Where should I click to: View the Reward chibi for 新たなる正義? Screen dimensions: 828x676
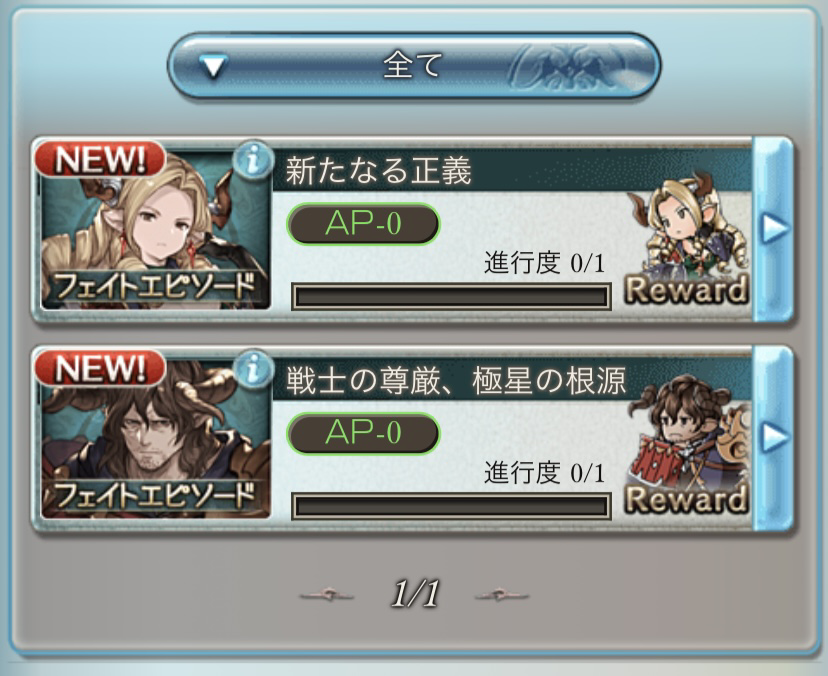click(x=688, y=239)
